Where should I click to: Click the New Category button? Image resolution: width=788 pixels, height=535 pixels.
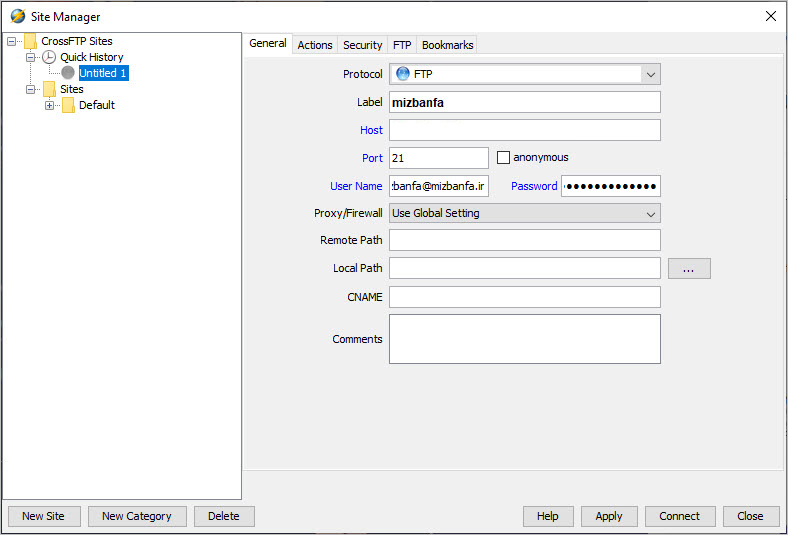click(137, 516)
